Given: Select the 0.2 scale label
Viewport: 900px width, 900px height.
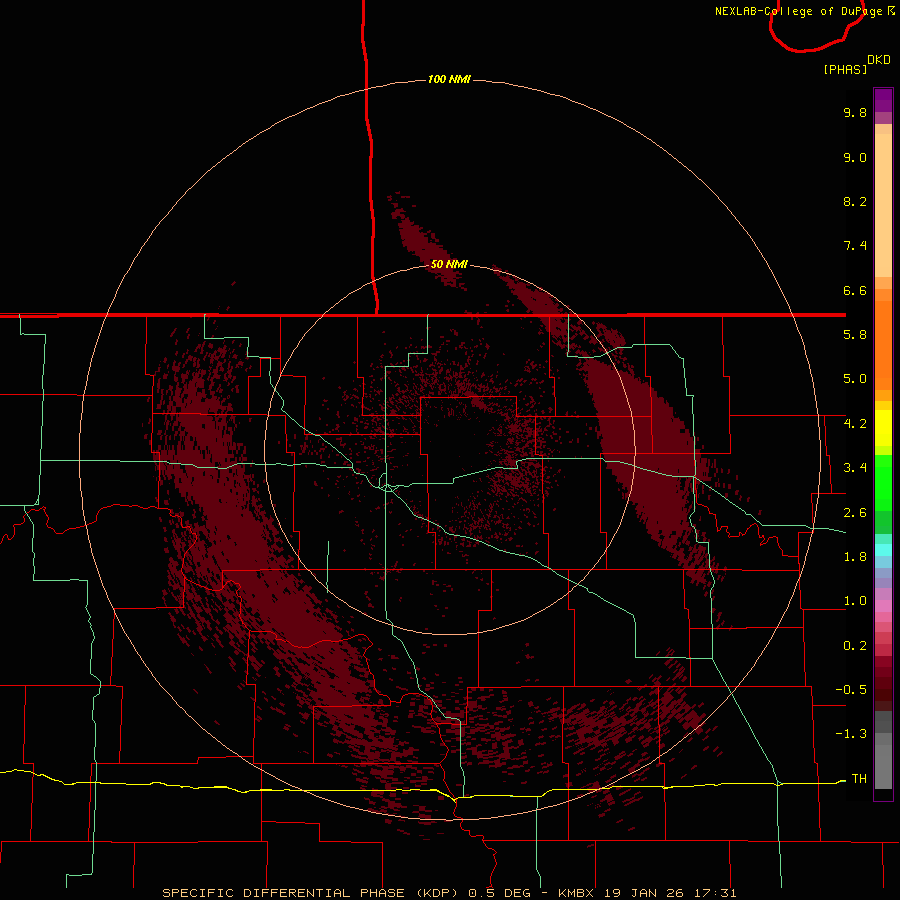Looking at the screenshot, I should click(x=855, y=646).
